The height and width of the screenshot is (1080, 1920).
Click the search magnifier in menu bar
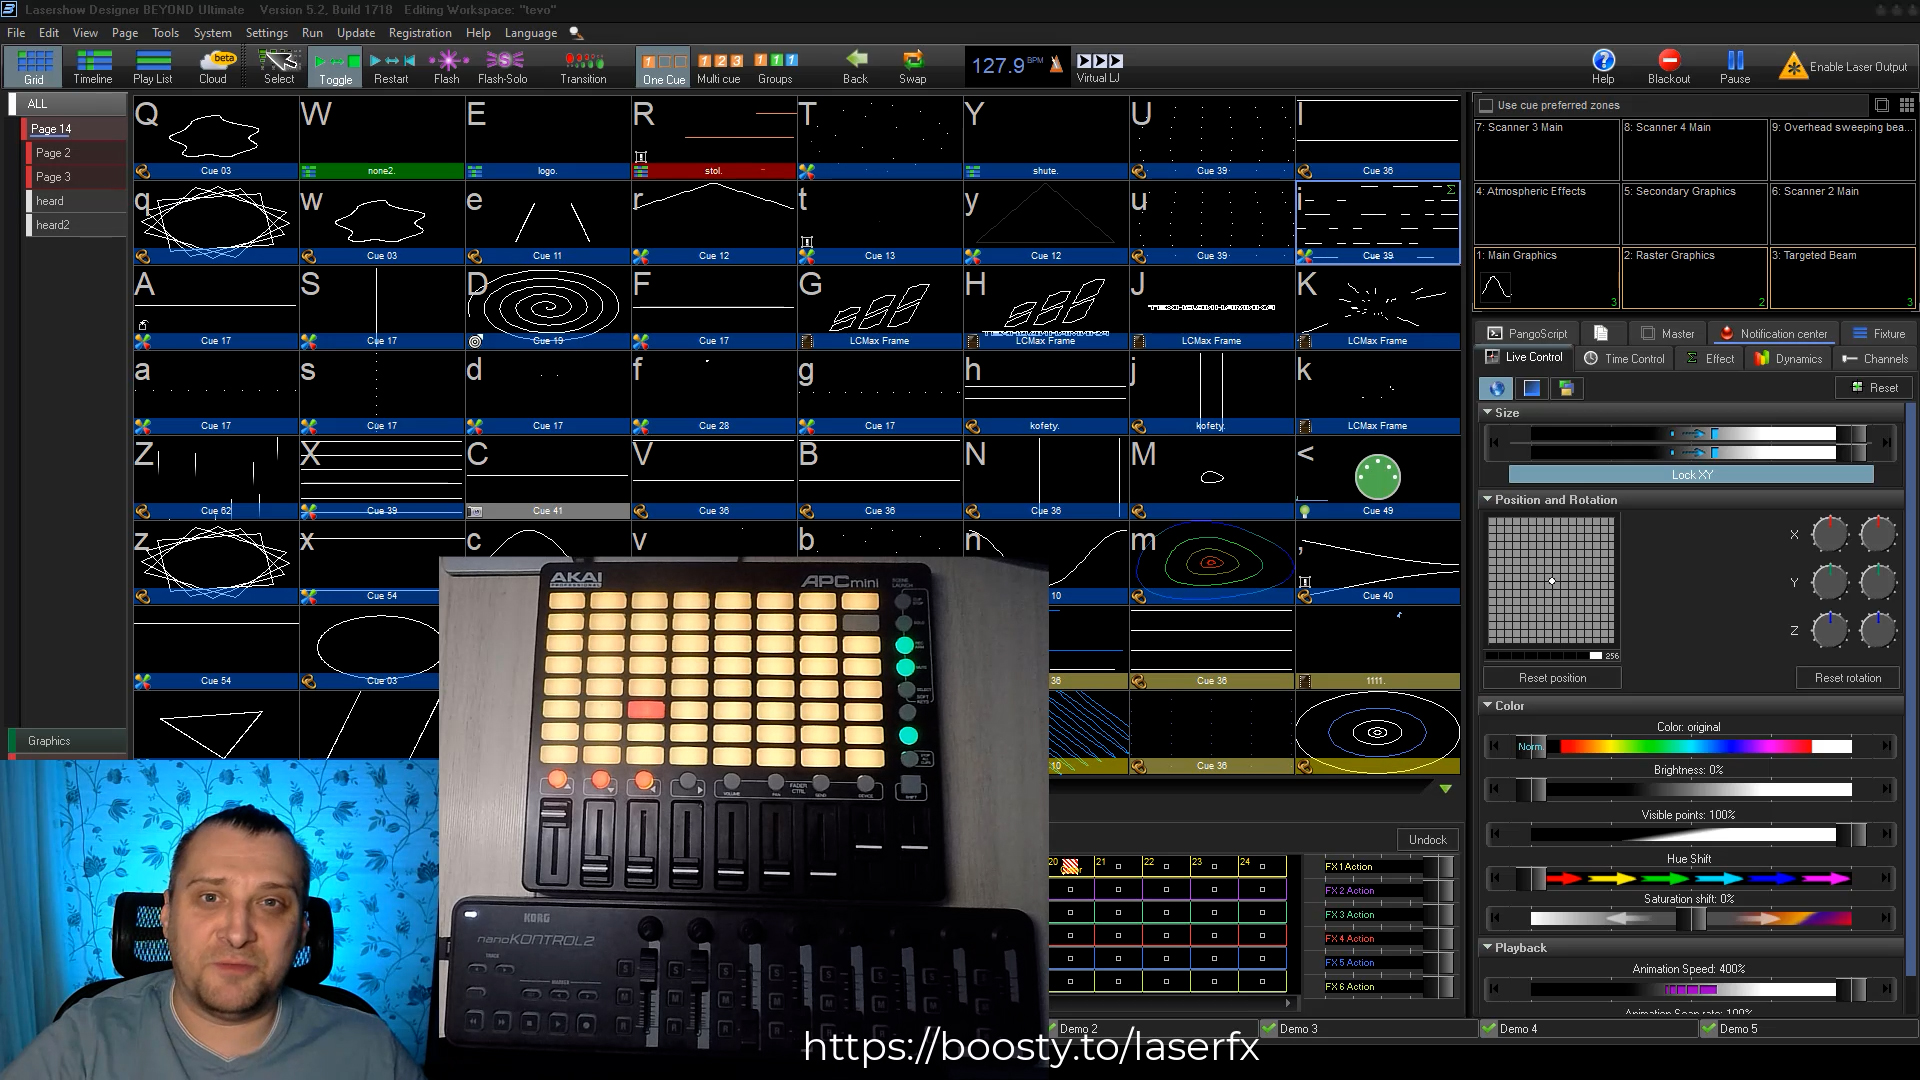[x=576, y=34]
